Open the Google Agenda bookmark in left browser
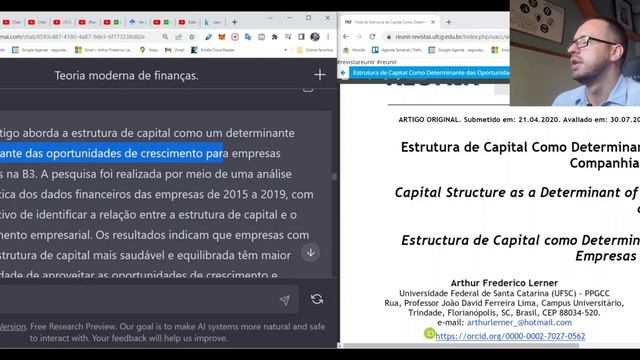Screen dimensions: 640x360 [40, 50]
